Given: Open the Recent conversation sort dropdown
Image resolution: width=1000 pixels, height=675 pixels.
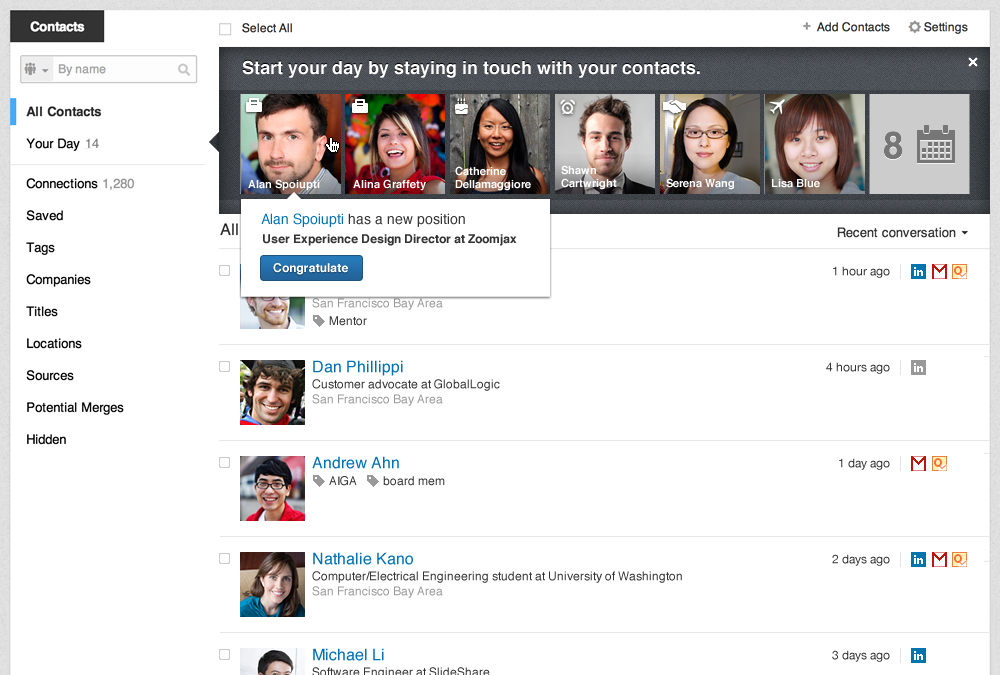Looking at the screenshot, I should [901, 232].
